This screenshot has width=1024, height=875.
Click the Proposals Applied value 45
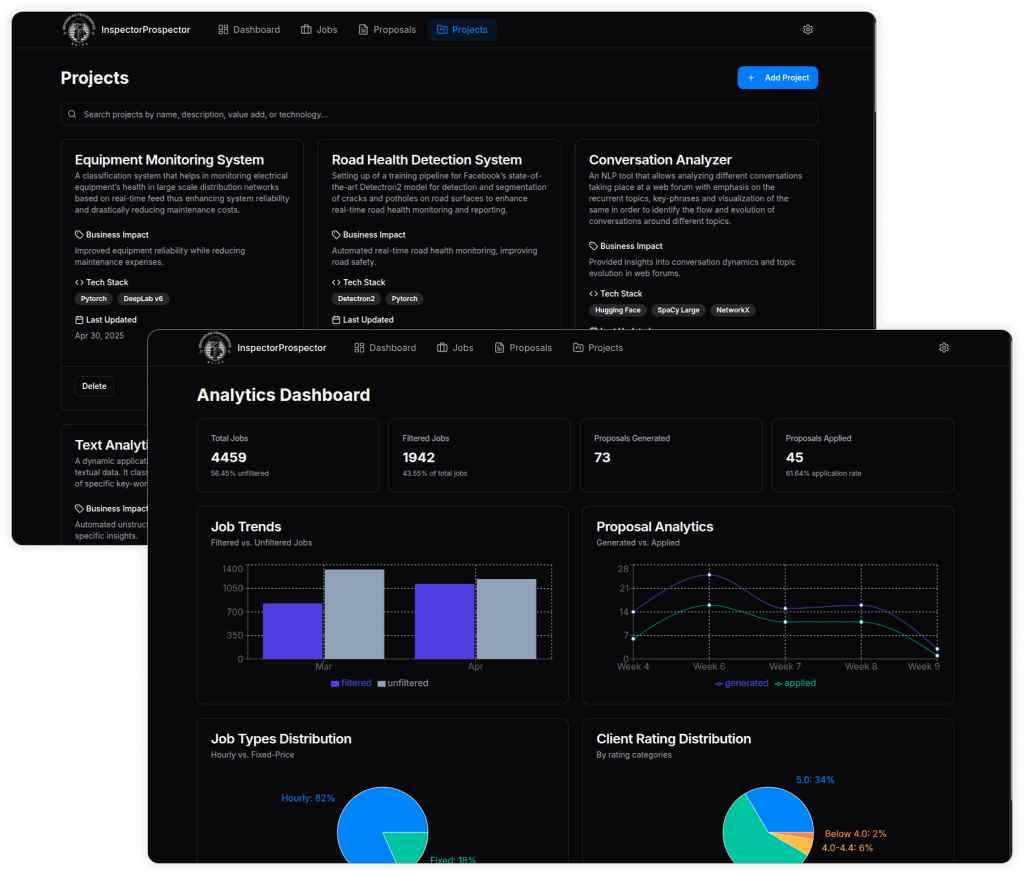click(x=794, y=458)
